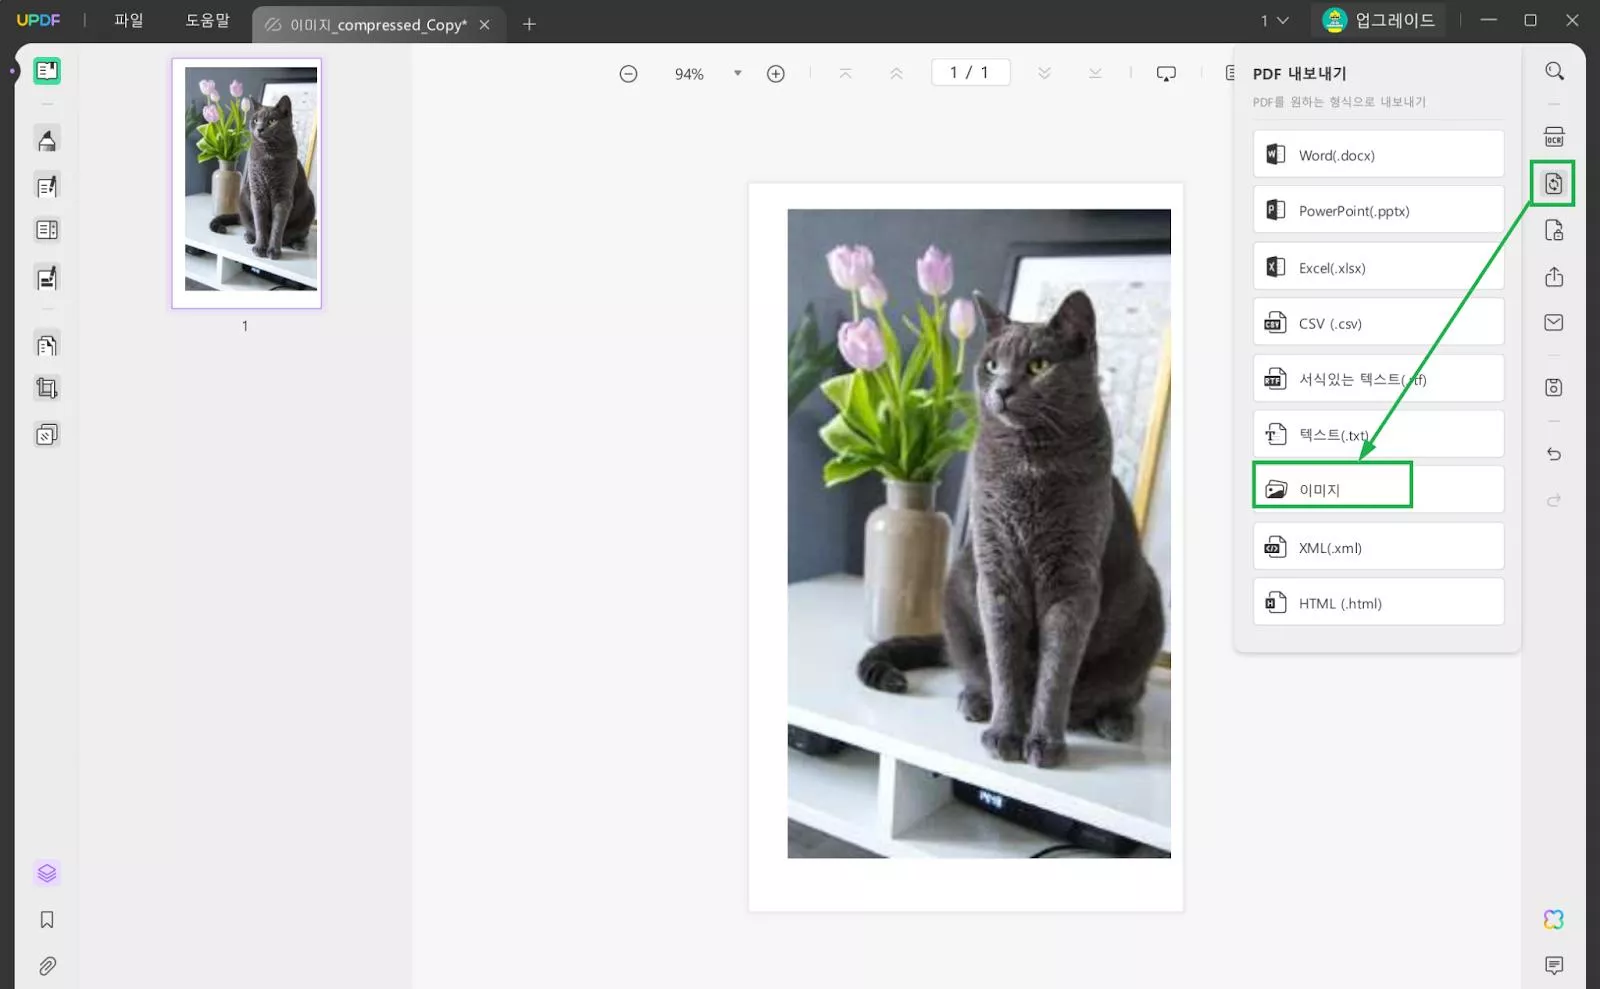Close the 이미지_compressed_Copy tab

click(485, 25)
